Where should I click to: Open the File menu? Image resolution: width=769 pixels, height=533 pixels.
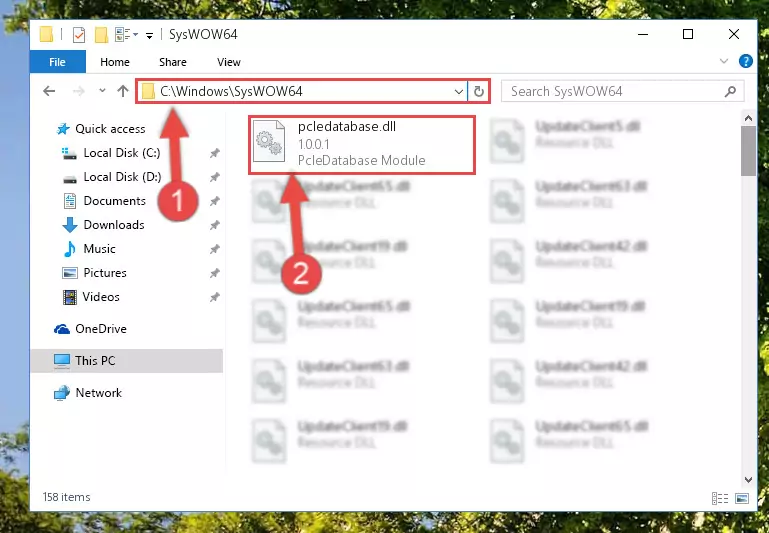57,62
